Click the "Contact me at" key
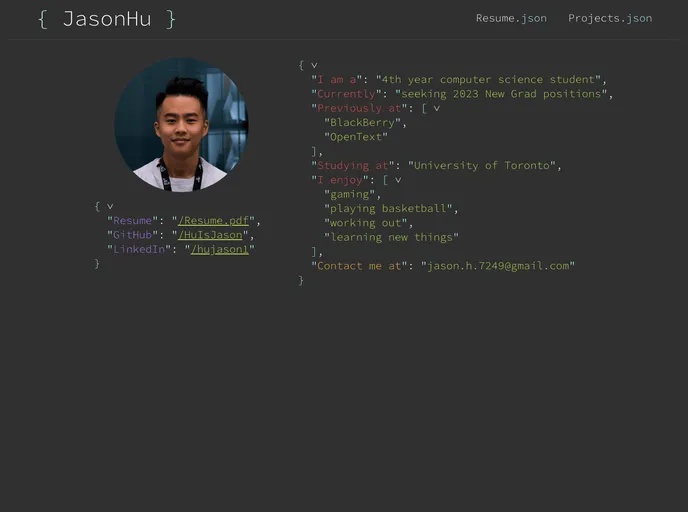 tap(359, 266)
